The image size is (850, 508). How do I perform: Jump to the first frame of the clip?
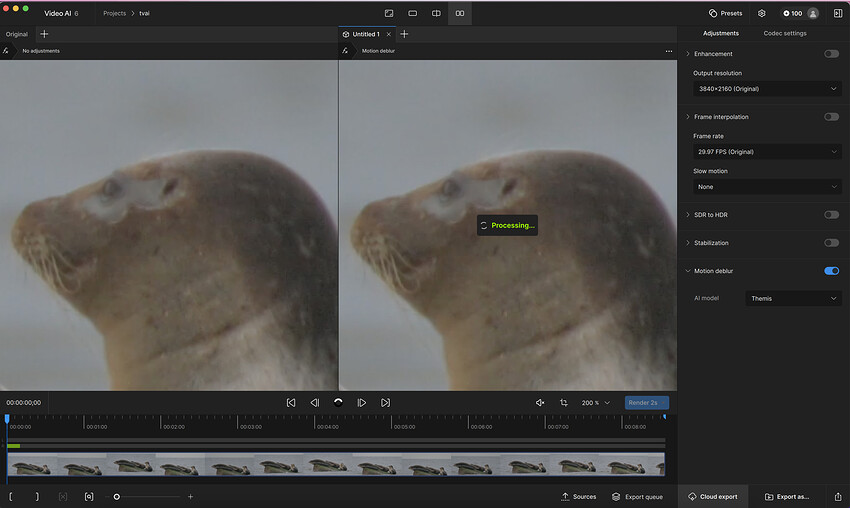point(291,402)
